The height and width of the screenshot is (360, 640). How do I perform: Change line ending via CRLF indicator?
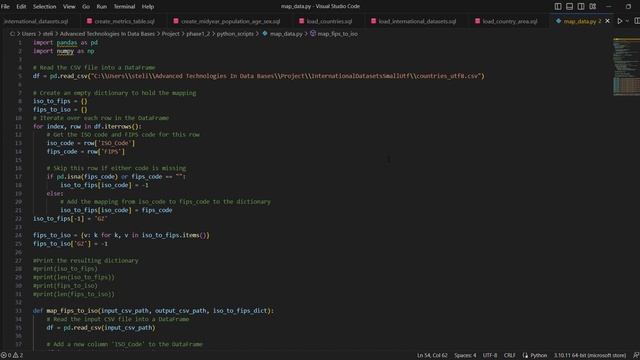509,356
